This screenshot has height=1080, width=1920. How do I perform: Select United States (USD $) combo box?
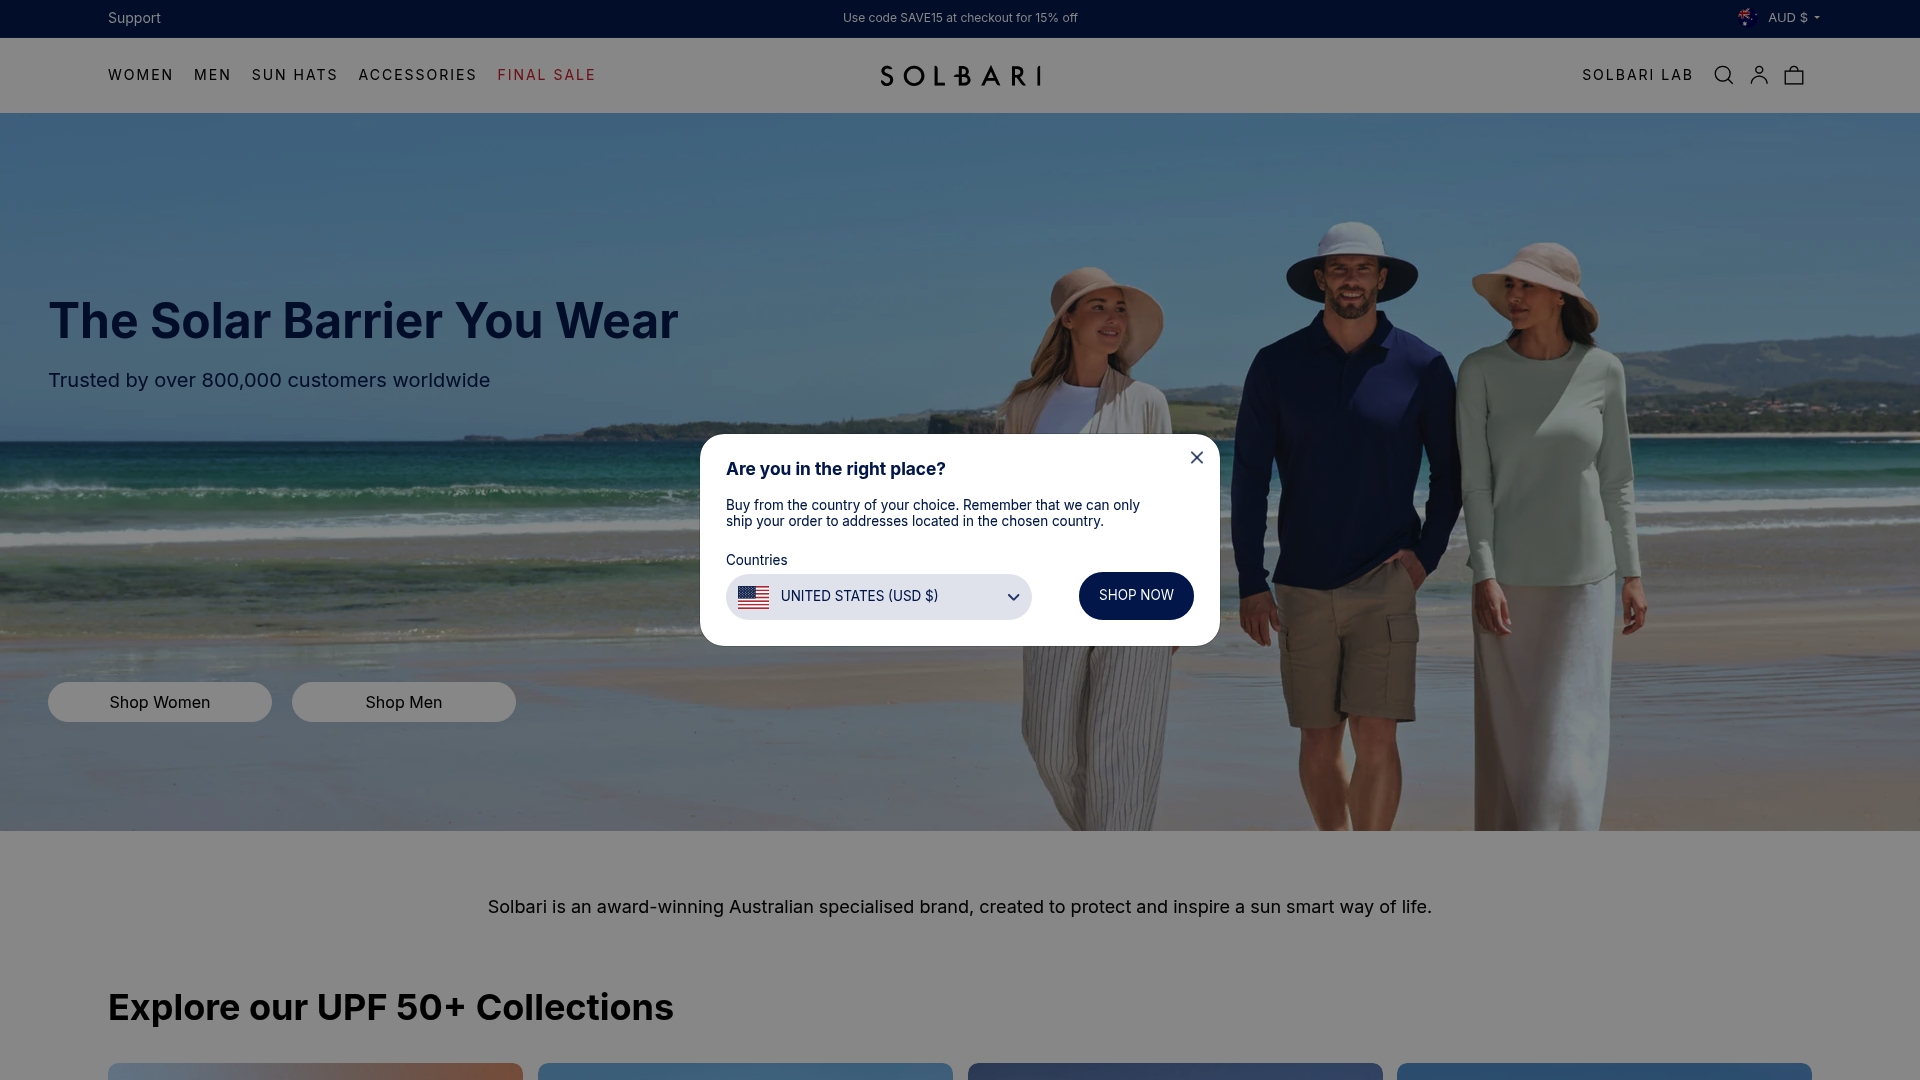[x=878, y=597]
